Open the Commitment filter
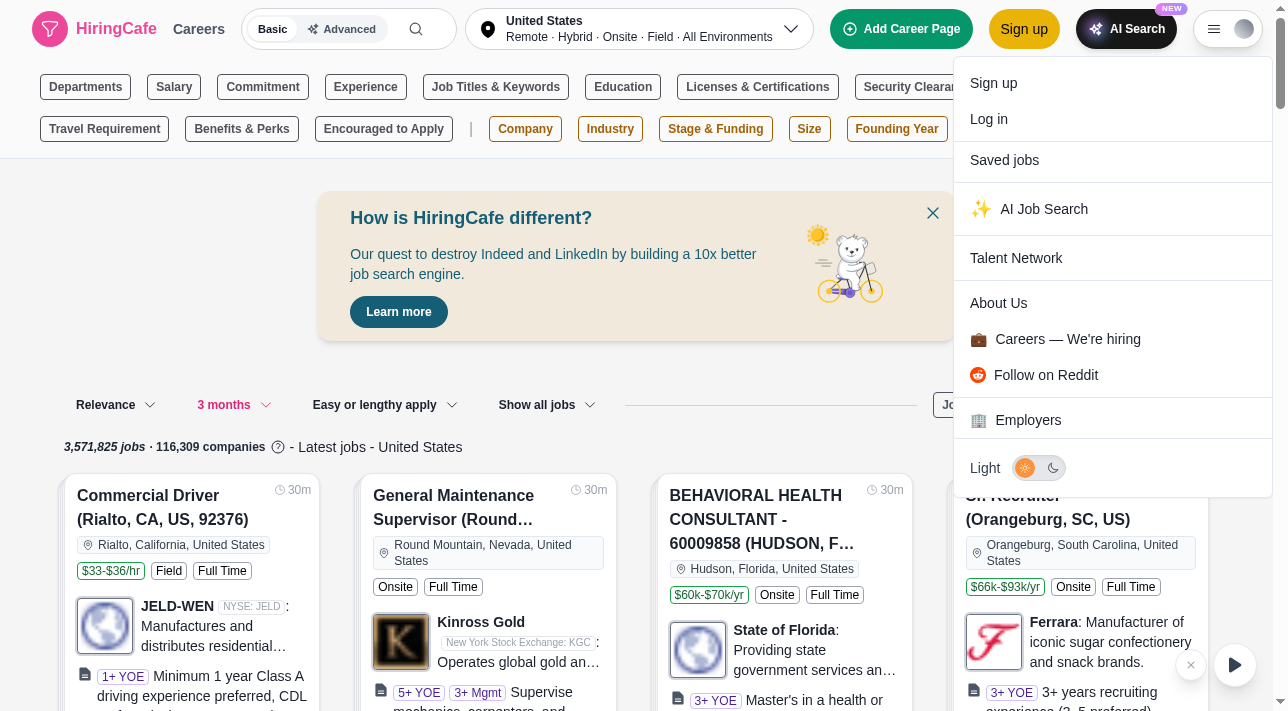Image resolution: width=1288 pixels, height=711 pixels. [263, 87]
